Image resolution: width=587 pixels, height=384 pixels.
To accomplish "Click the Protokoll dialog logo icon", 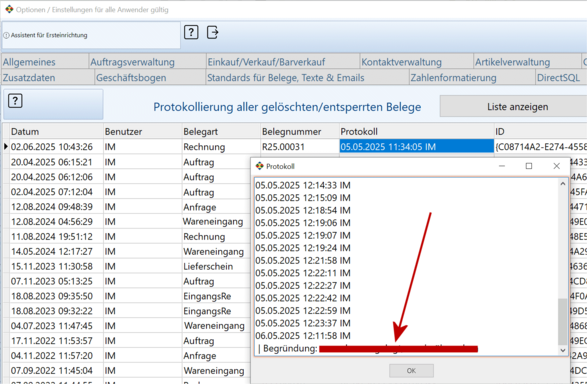I will pyautogui.click(x=259, y=166).
